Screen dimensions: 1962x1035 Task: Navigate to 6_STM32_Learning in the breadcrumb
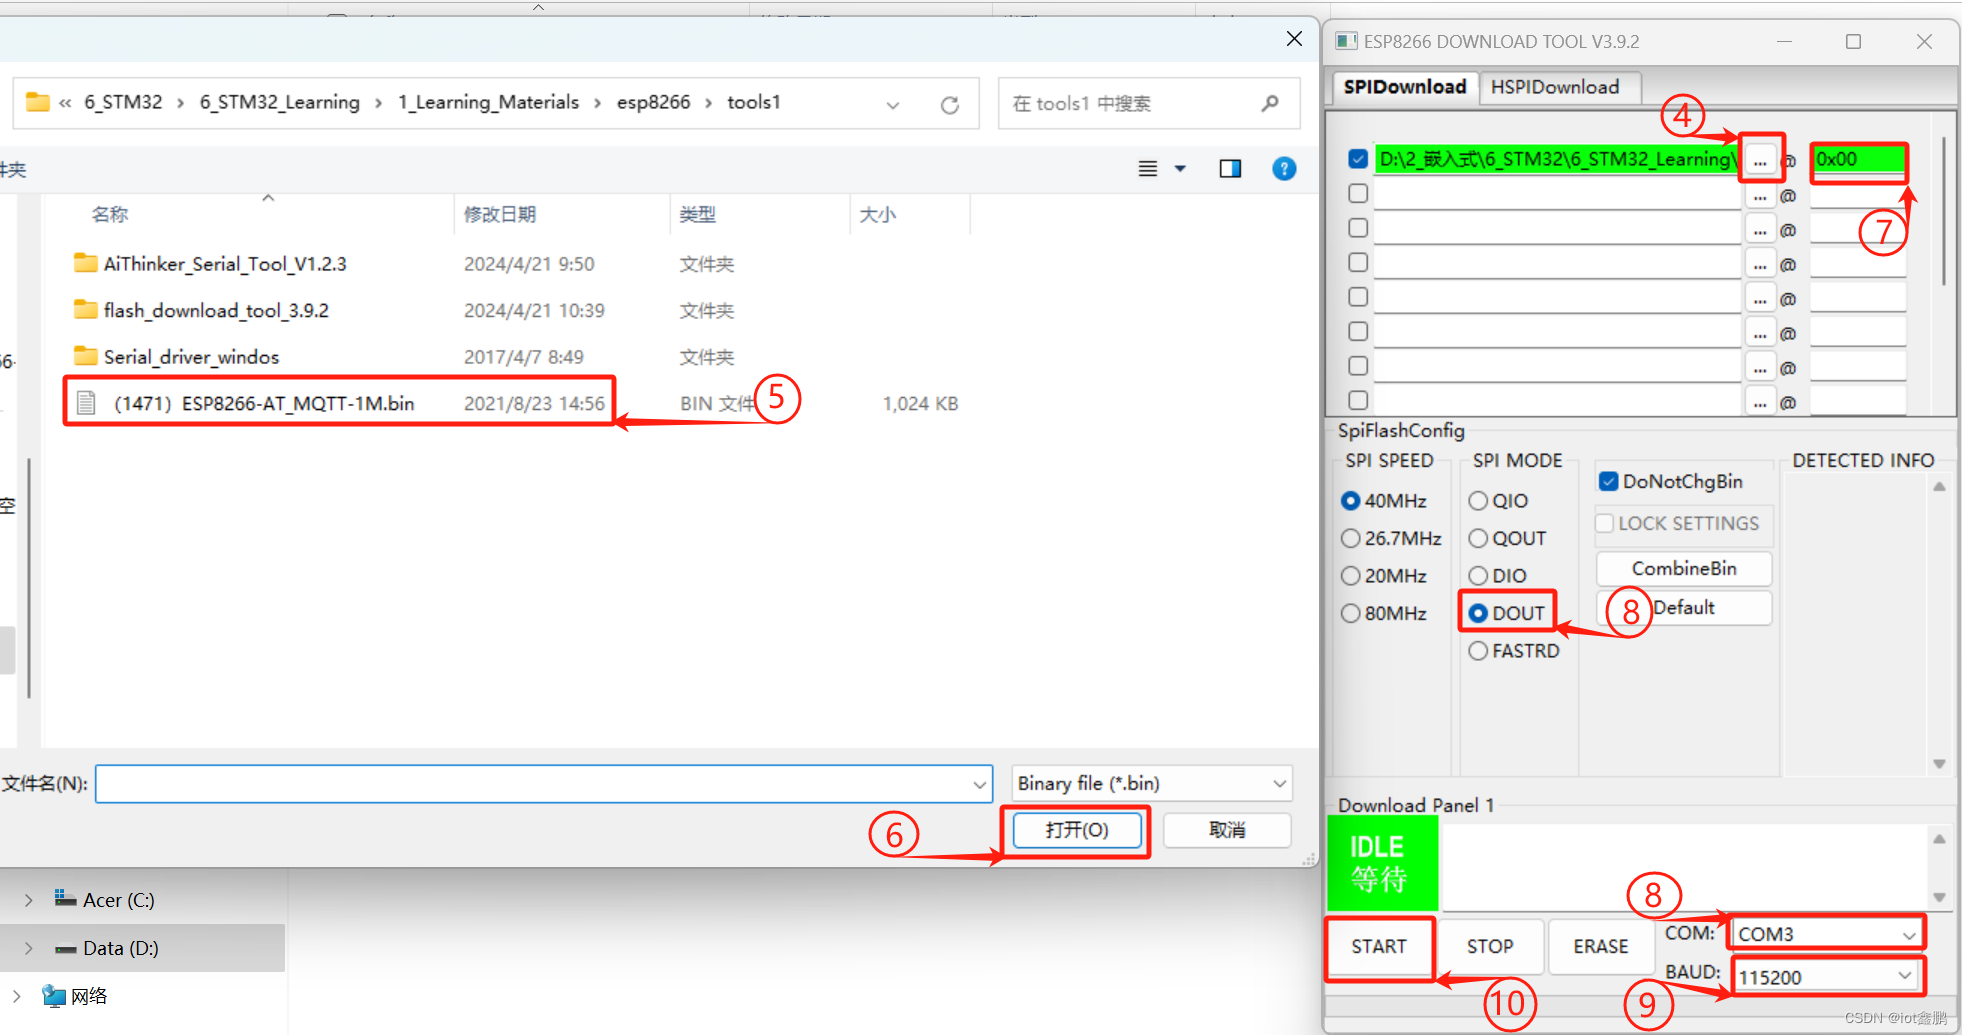pos(279,102)
